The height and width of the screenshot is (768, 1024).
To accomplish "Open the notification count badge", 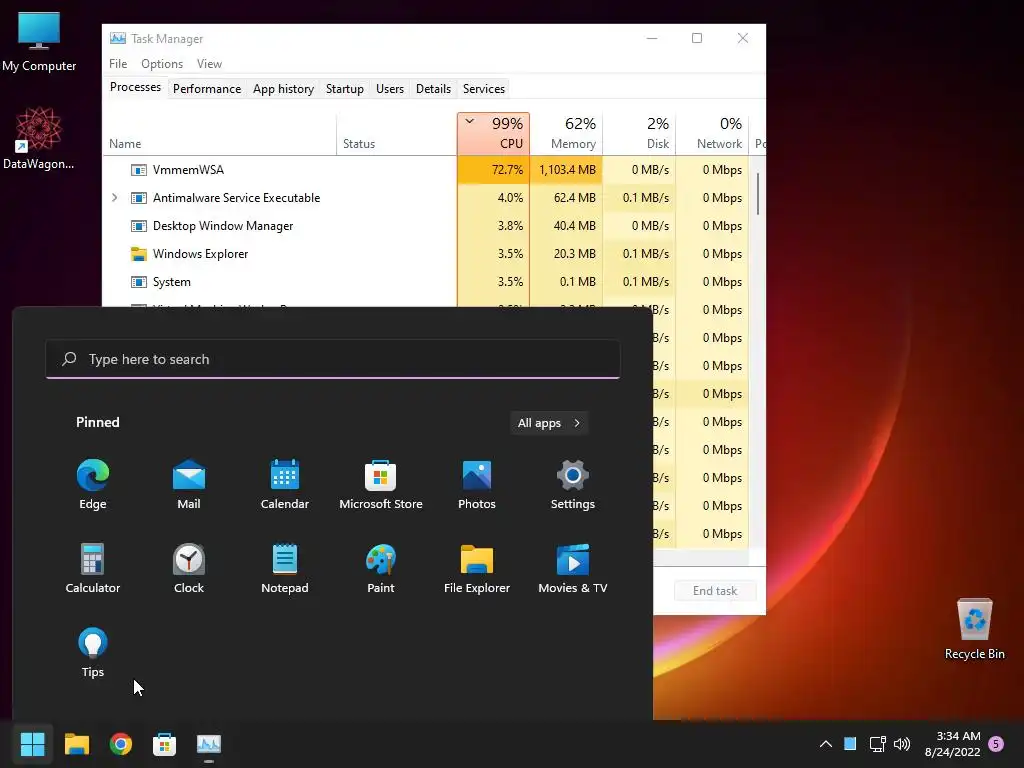I will coord(996,744).
